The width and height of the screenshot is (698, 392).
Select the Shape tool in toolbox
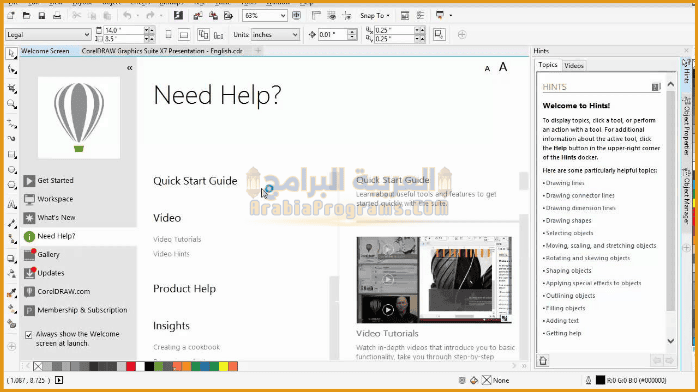point(12,70)
